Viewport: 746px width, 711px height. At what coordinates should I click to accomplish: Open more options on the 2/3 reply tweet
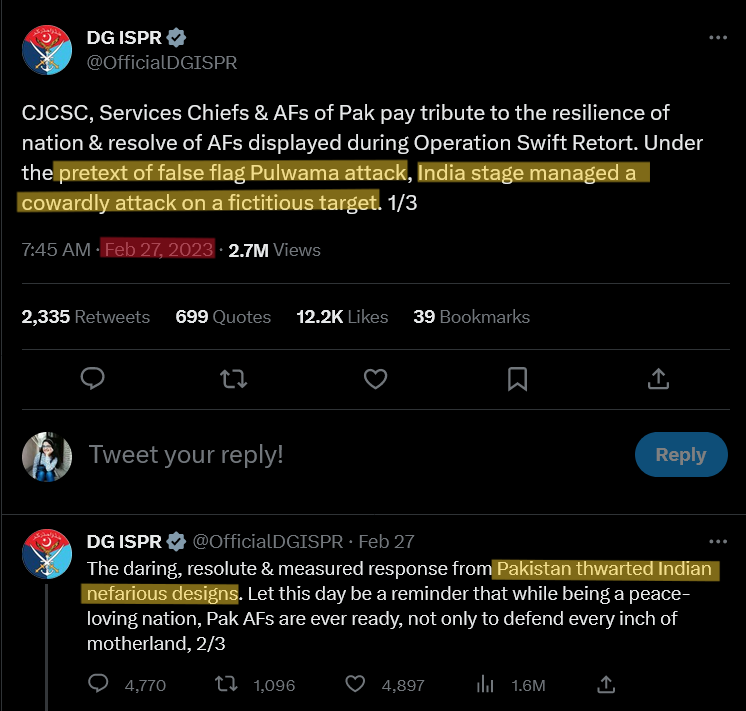click(717, 541)
